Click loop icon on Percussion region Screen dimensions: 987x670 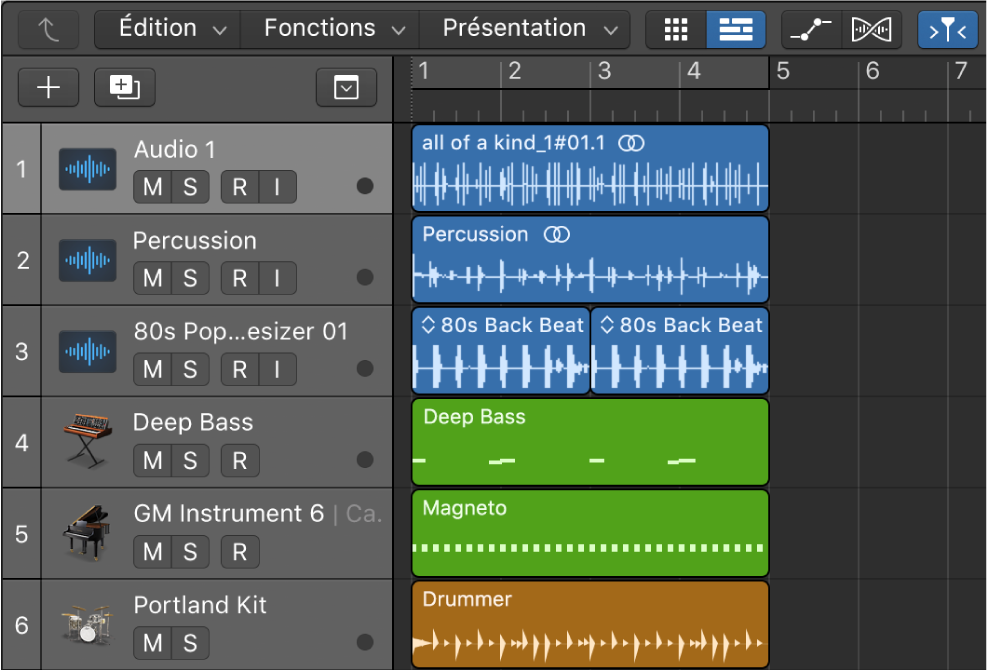(x=556, y=235)
